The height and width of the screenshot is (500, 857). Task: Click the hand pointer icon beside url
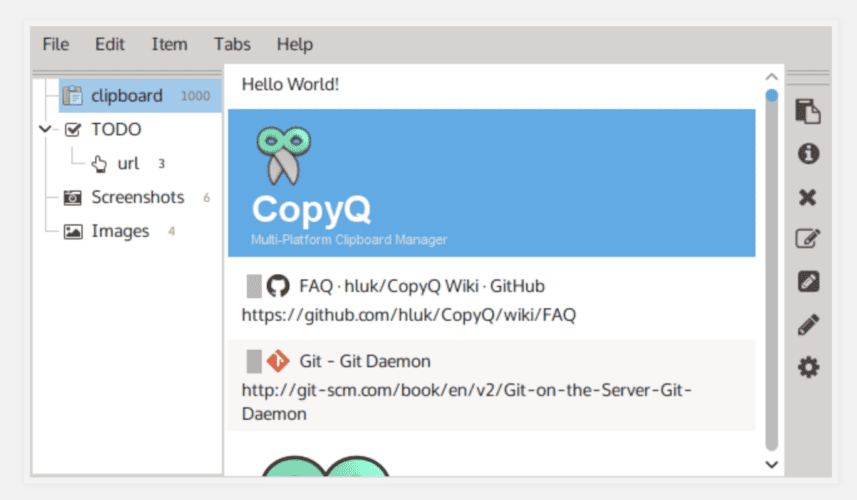tap(99, 163)
